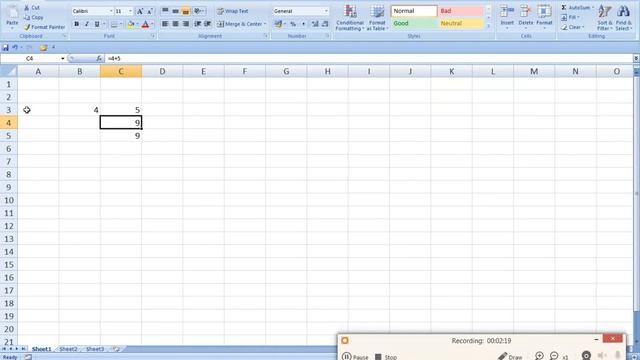This screenshot has width=640, height=360.
Task: Apply the Bad cell style
Action: point(460,11)
